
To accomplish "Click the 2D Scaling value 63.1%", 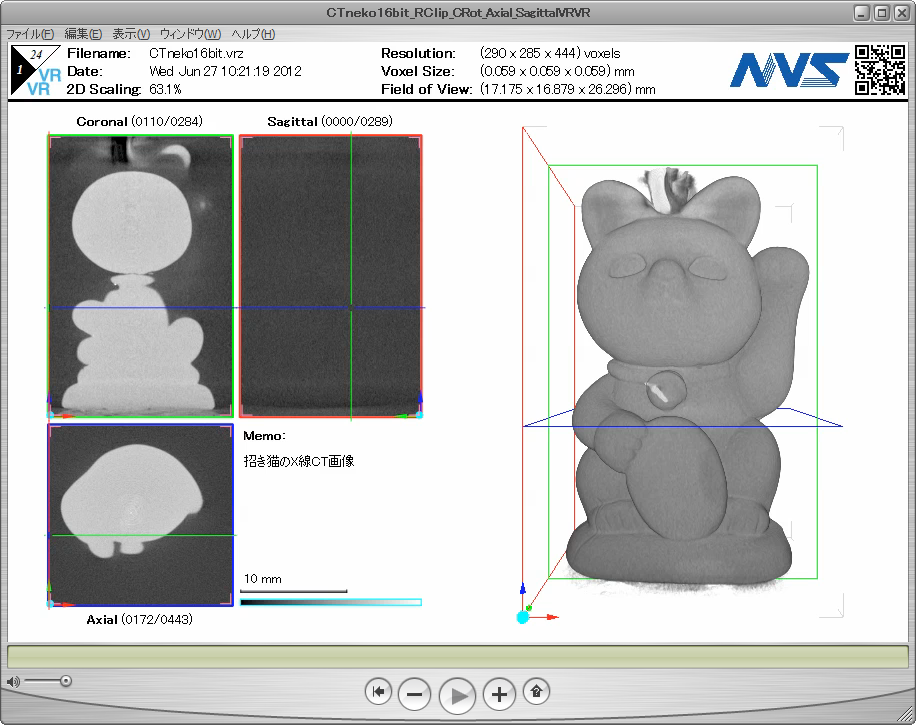I will (x=165, y=89).
